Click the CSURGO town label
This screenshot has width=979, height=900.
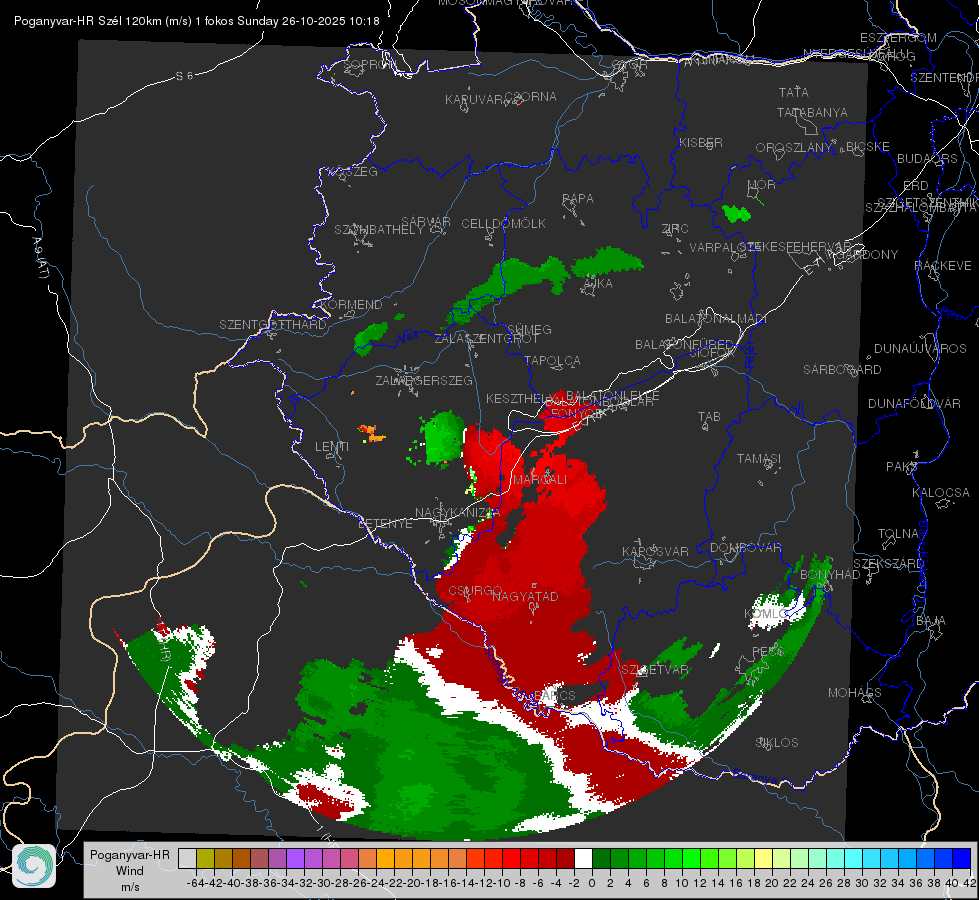[x=475, y=591]
